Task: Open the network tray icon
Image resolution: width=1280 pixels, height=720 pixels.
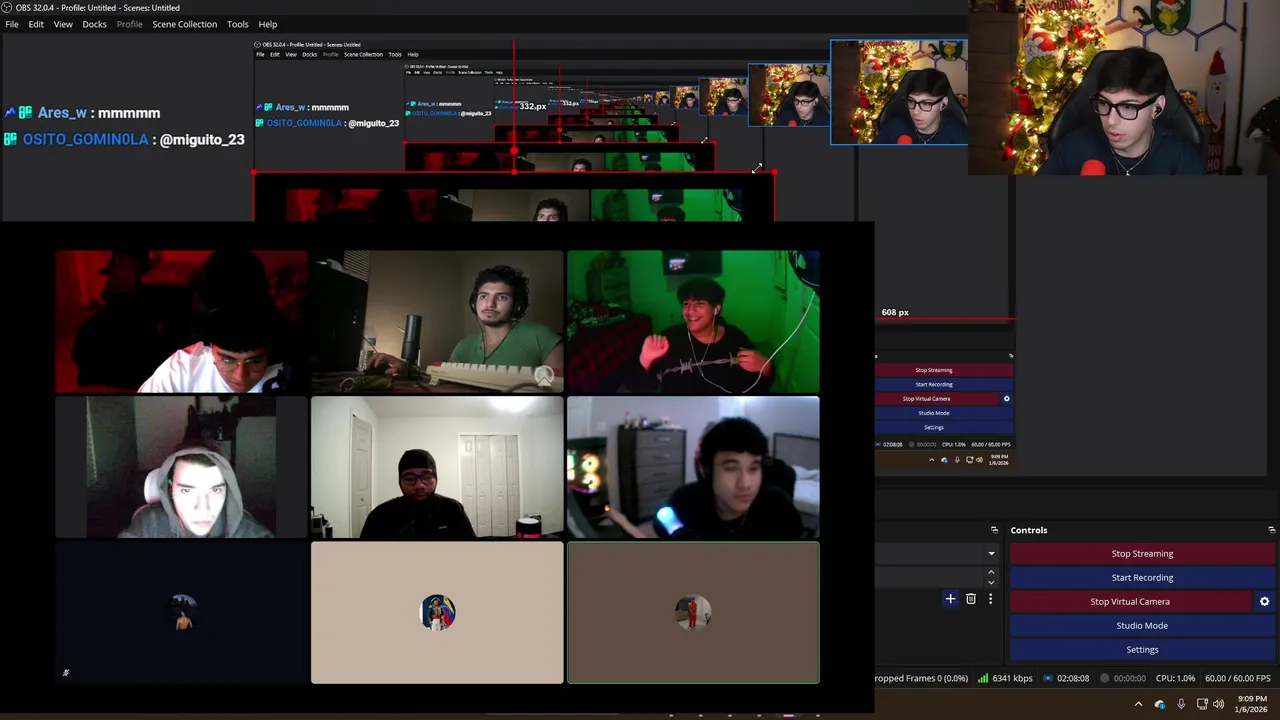Action: (1202, 704)
